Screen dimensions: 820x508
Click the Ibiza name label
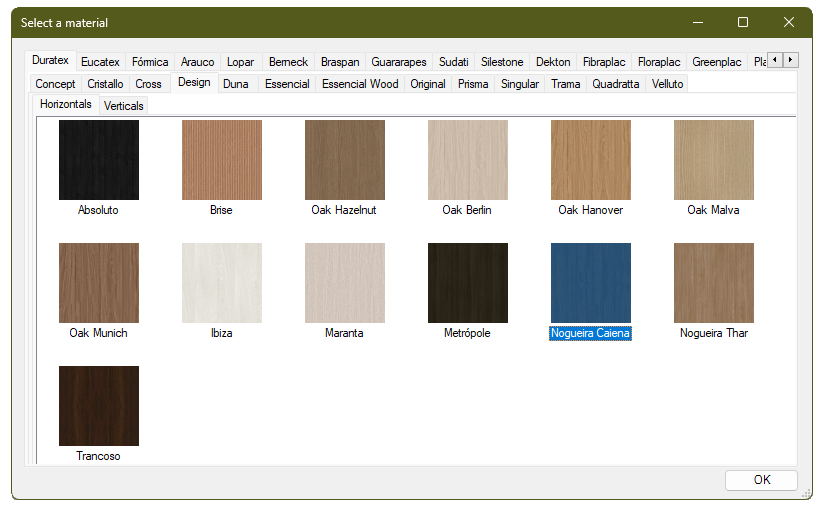point(222,333)
